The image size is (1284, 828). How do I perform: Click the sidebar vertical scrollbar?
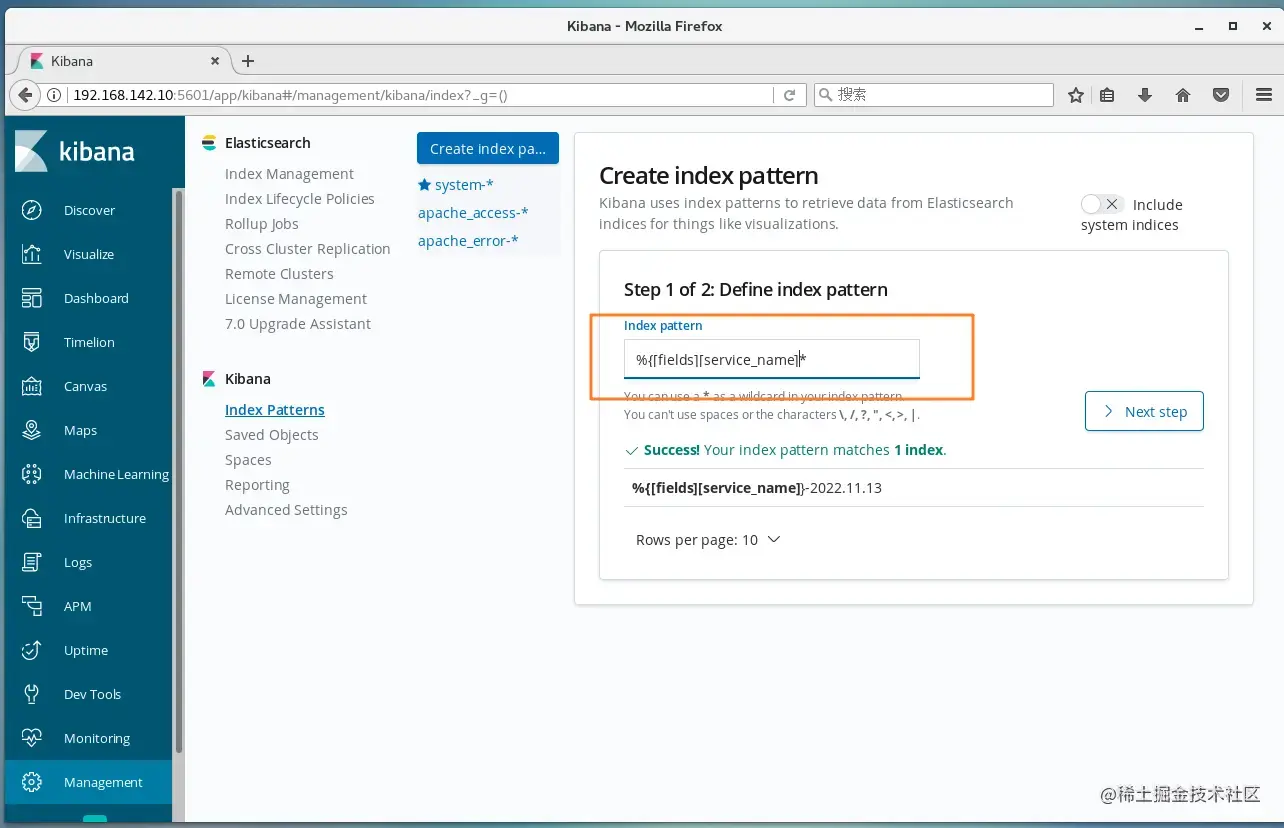[179, 470]
